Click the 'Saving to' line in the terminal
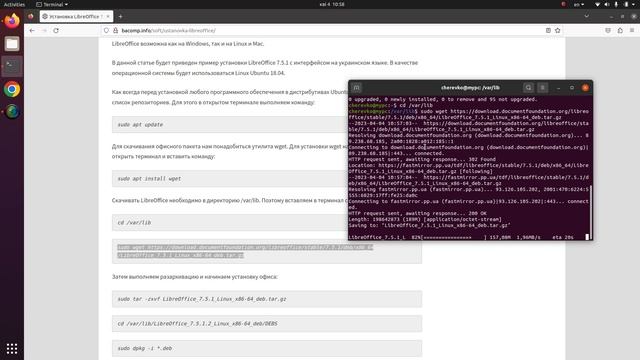The image size is (640, 360). click(x=429, y=225)
